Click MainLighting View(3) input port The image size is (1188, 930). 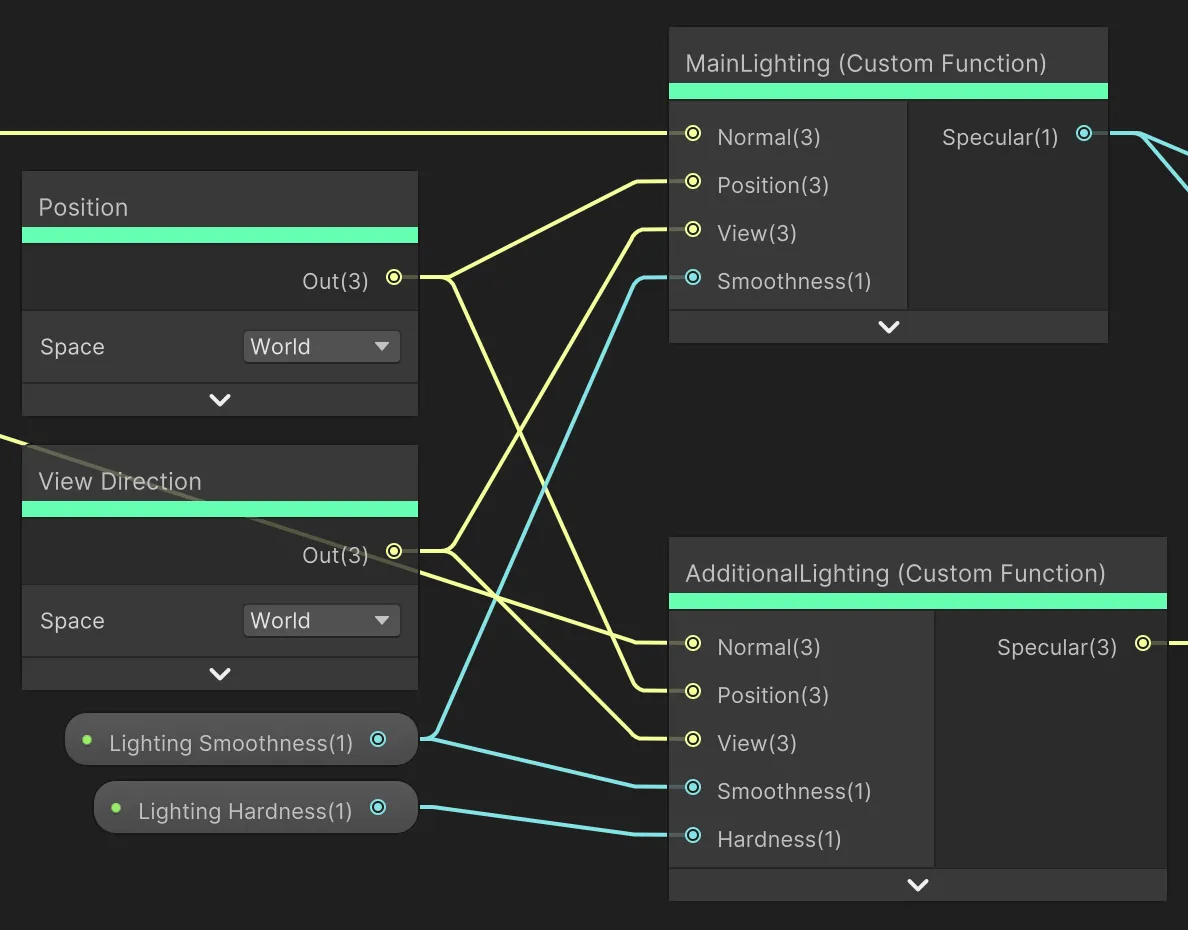(692, 230)
